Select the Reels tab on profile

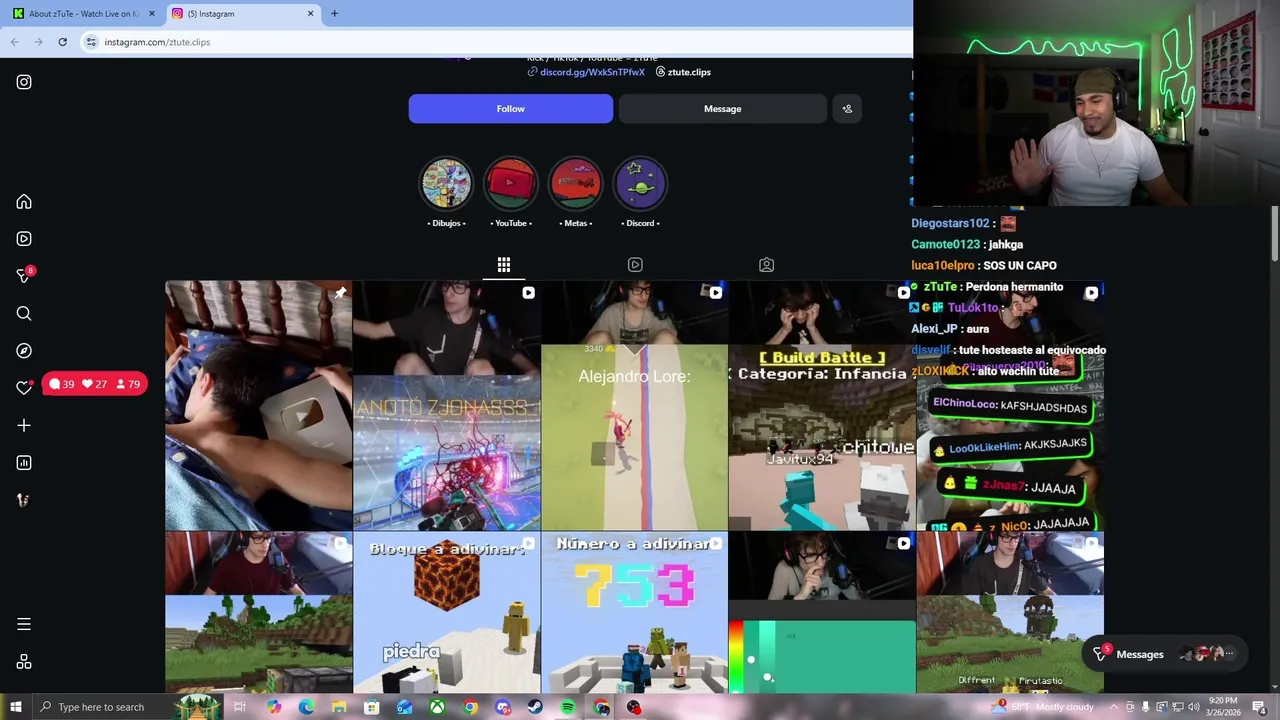635,265
